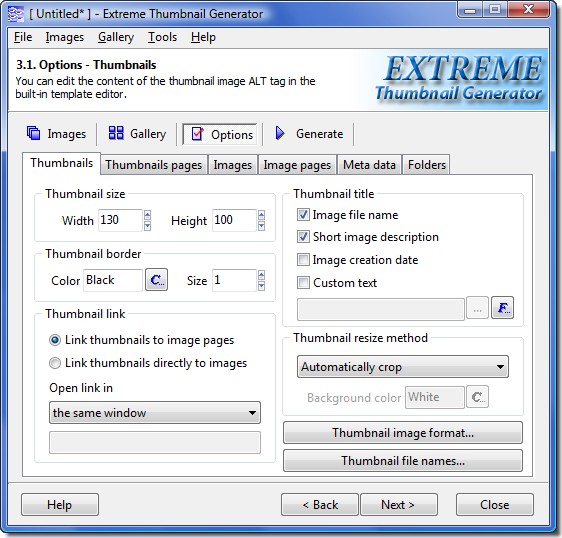Tick the Custom text checkbox

(x=303, y=282)
